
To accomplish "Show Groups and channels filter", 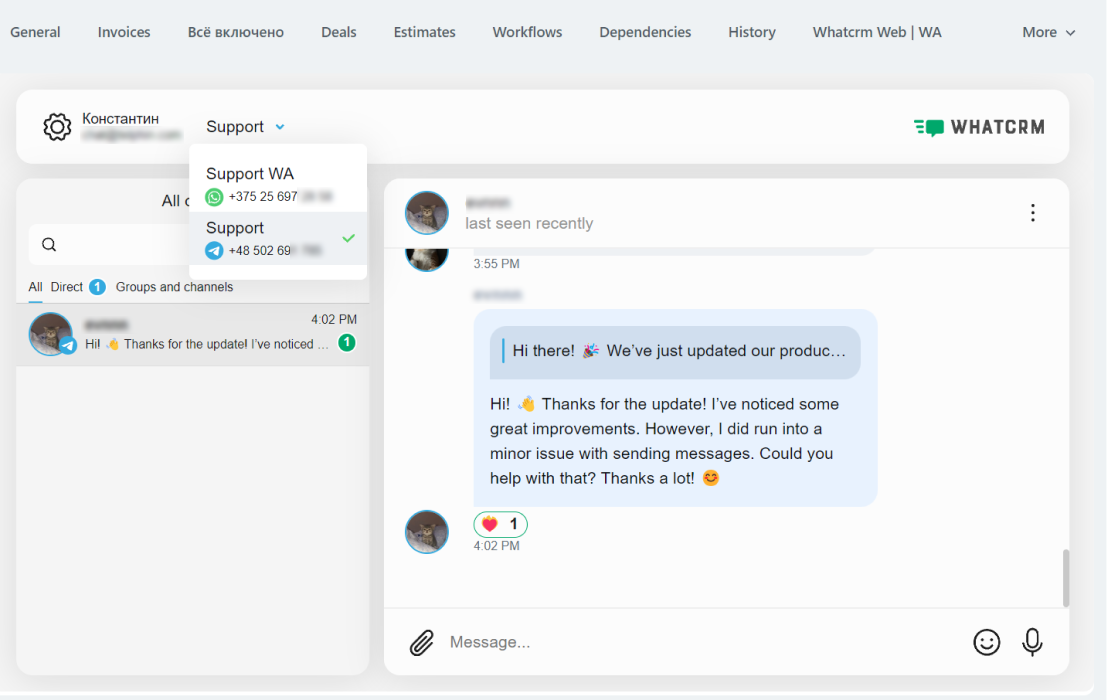I will pyautogui.click(x=174, y=287).
